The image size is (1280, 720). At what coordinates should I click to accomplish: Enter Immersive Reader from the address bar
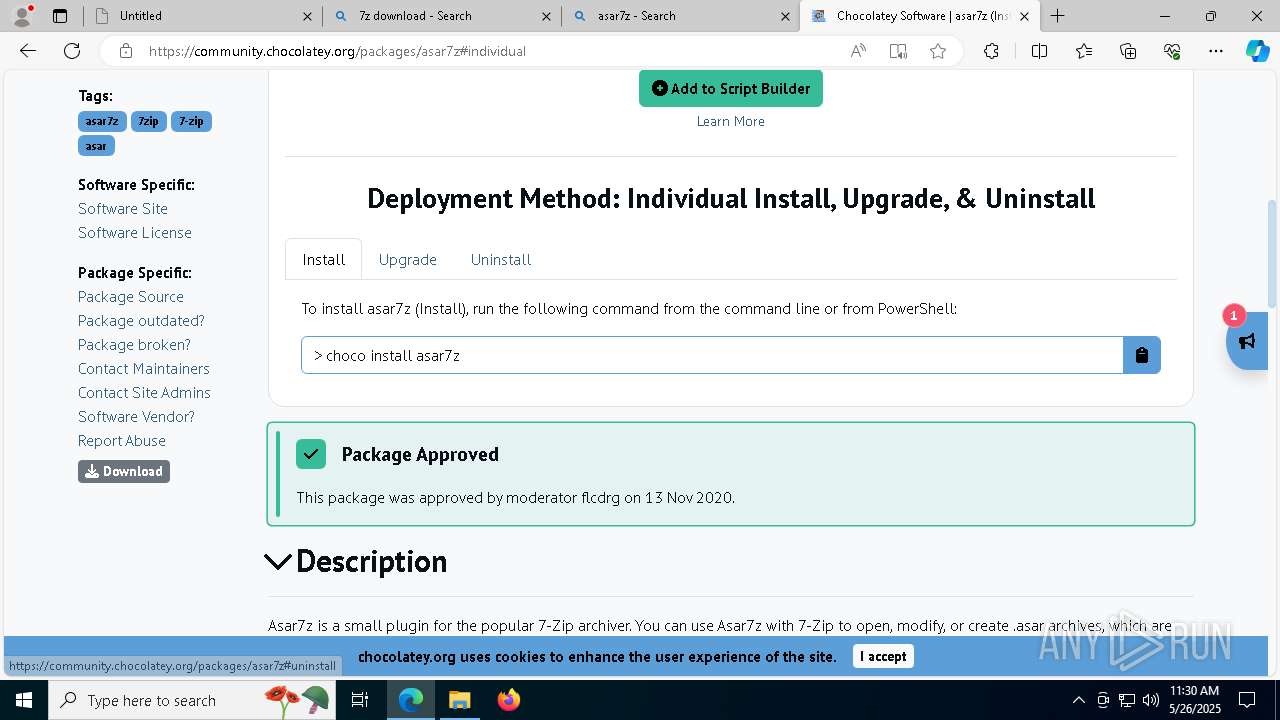tap(898, 51)
